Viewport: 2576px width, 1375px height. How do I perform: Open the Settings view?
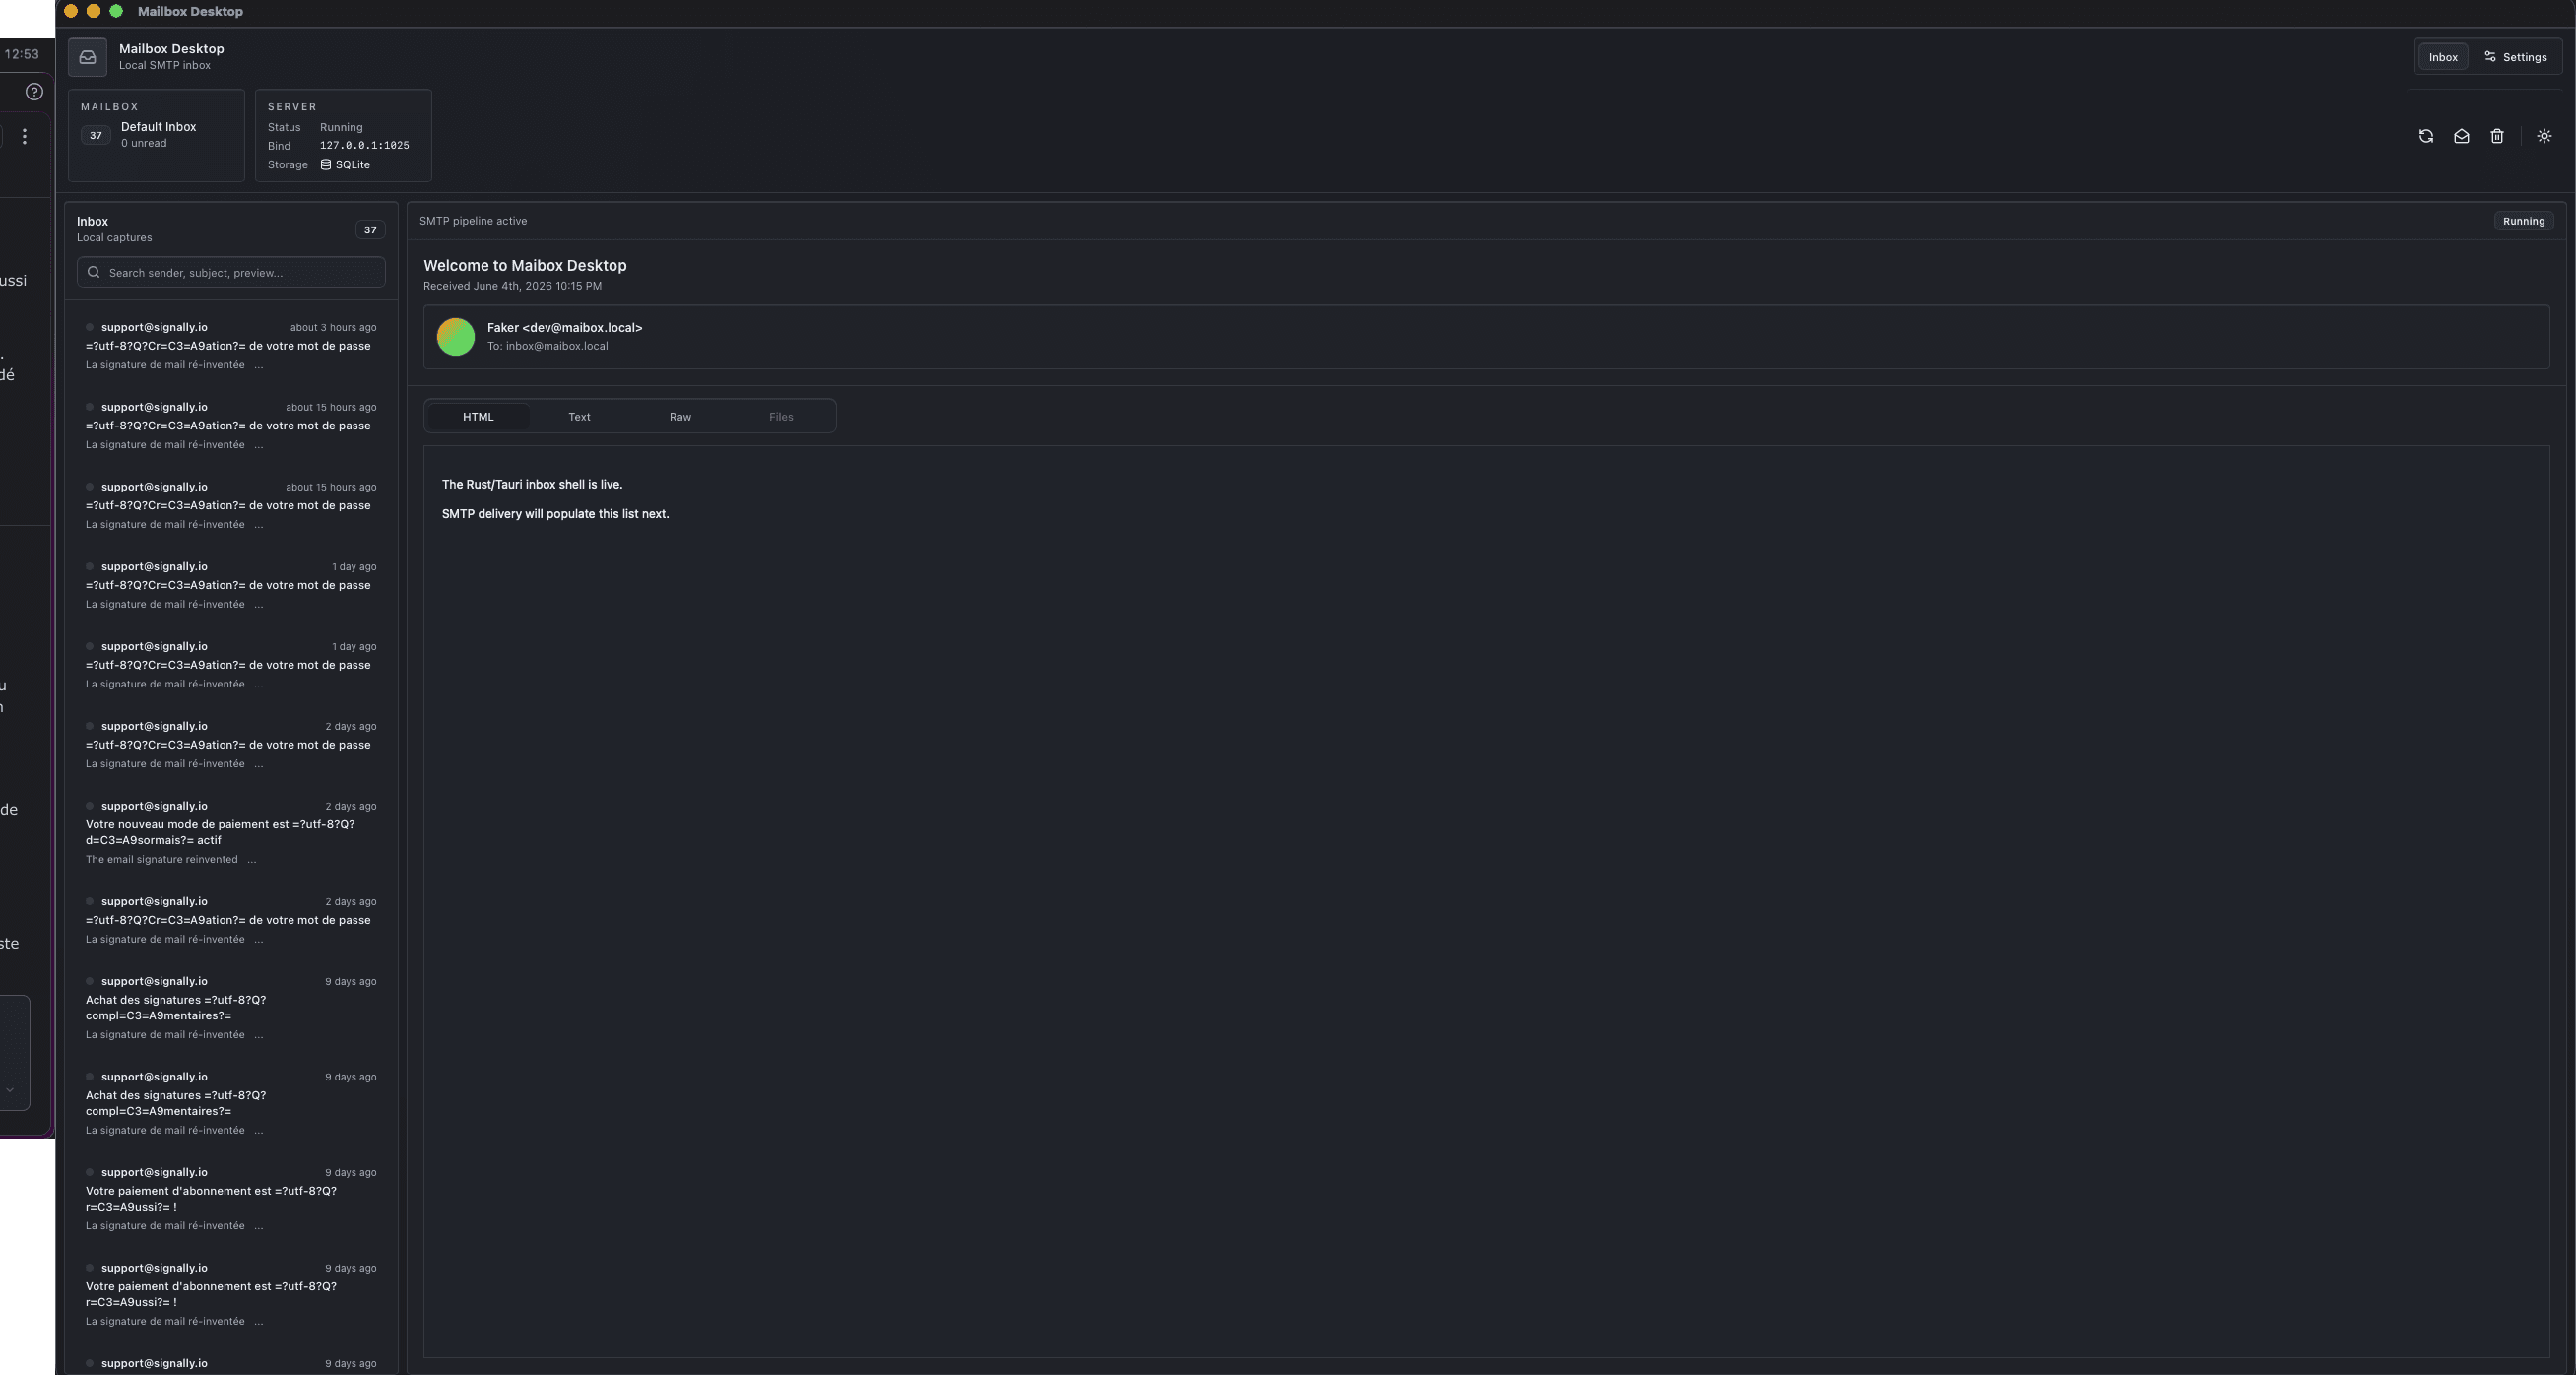pyautogui.click(x=2516, y=57)
